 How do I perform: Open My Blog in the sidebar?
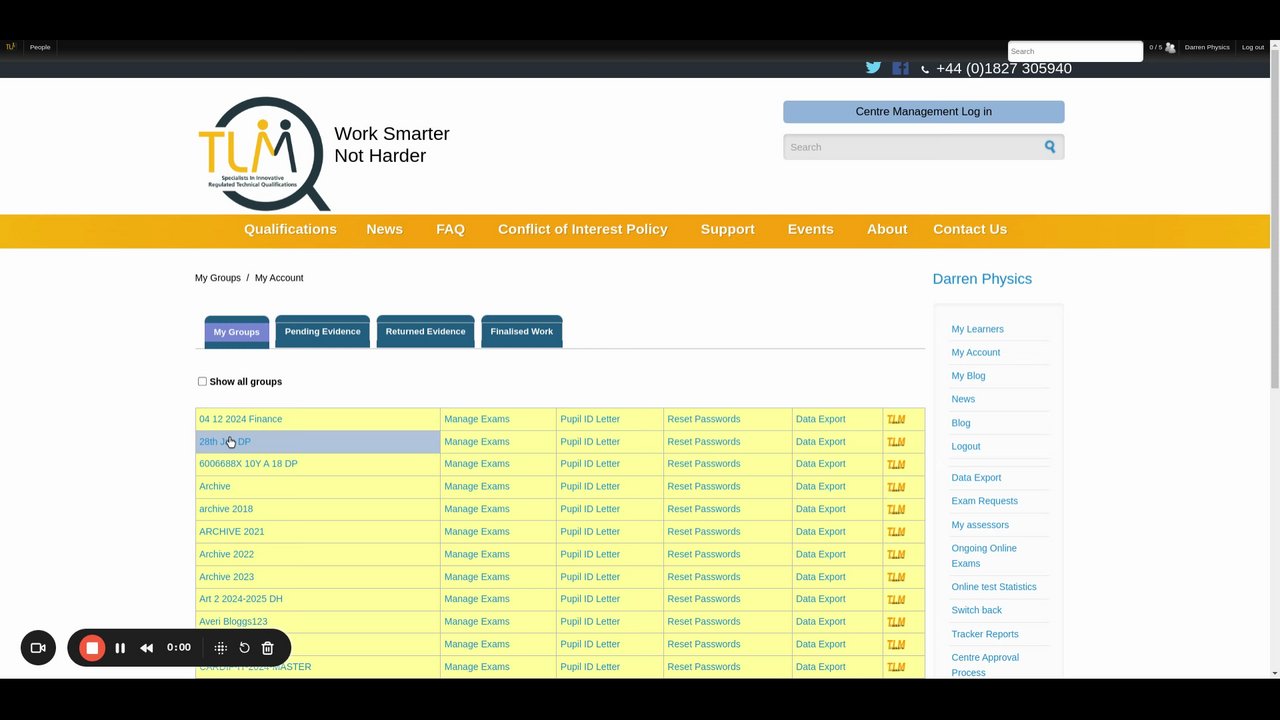pyautogui.click(x=969, y=376)
